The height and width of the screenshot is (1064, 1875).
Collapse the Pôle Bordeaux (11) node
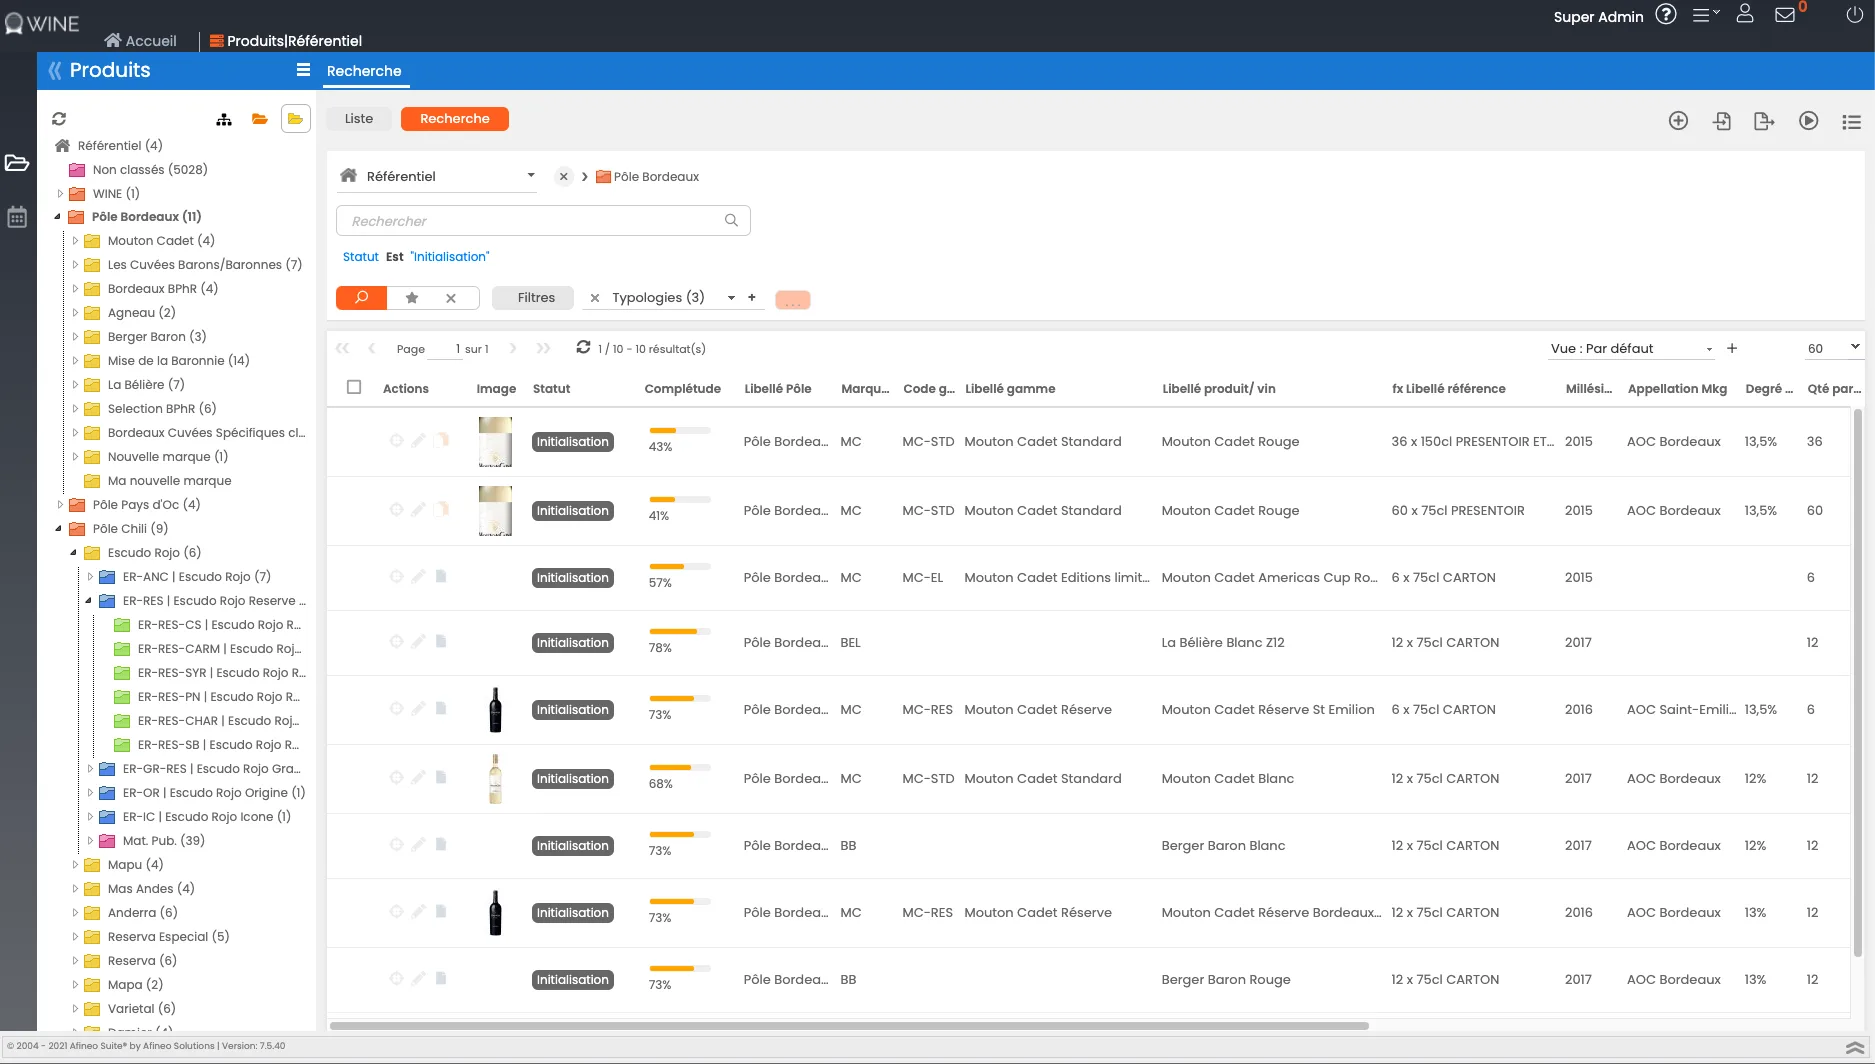point(58,217)
